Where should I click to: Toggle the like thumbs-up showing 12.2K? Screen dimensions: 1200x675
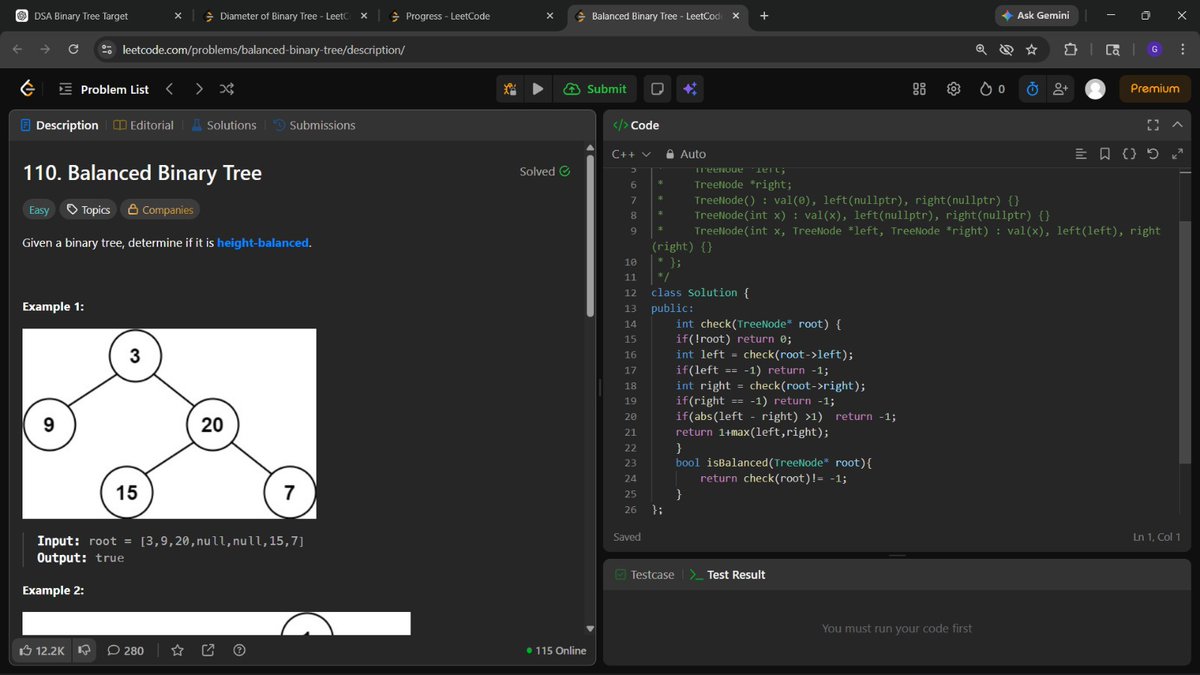point(42,650)
